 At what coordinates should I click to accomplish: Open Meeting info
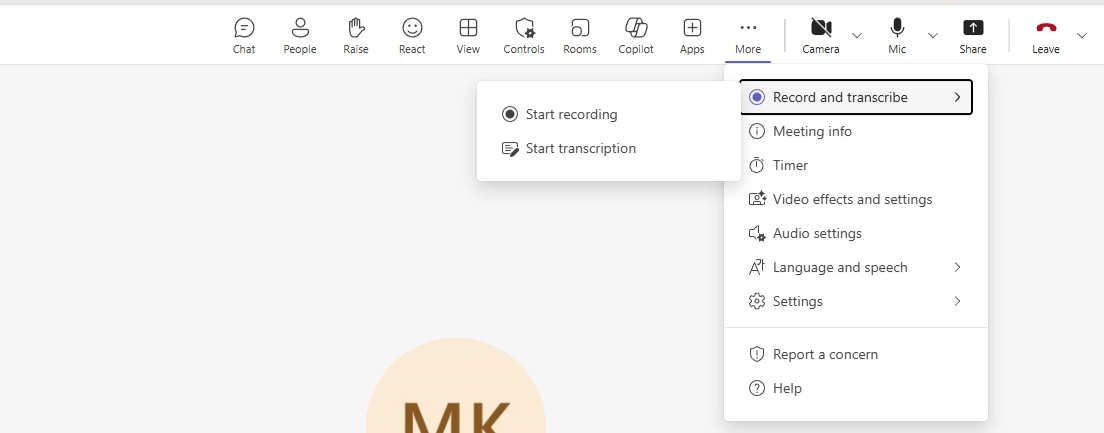tap(856, 131)
